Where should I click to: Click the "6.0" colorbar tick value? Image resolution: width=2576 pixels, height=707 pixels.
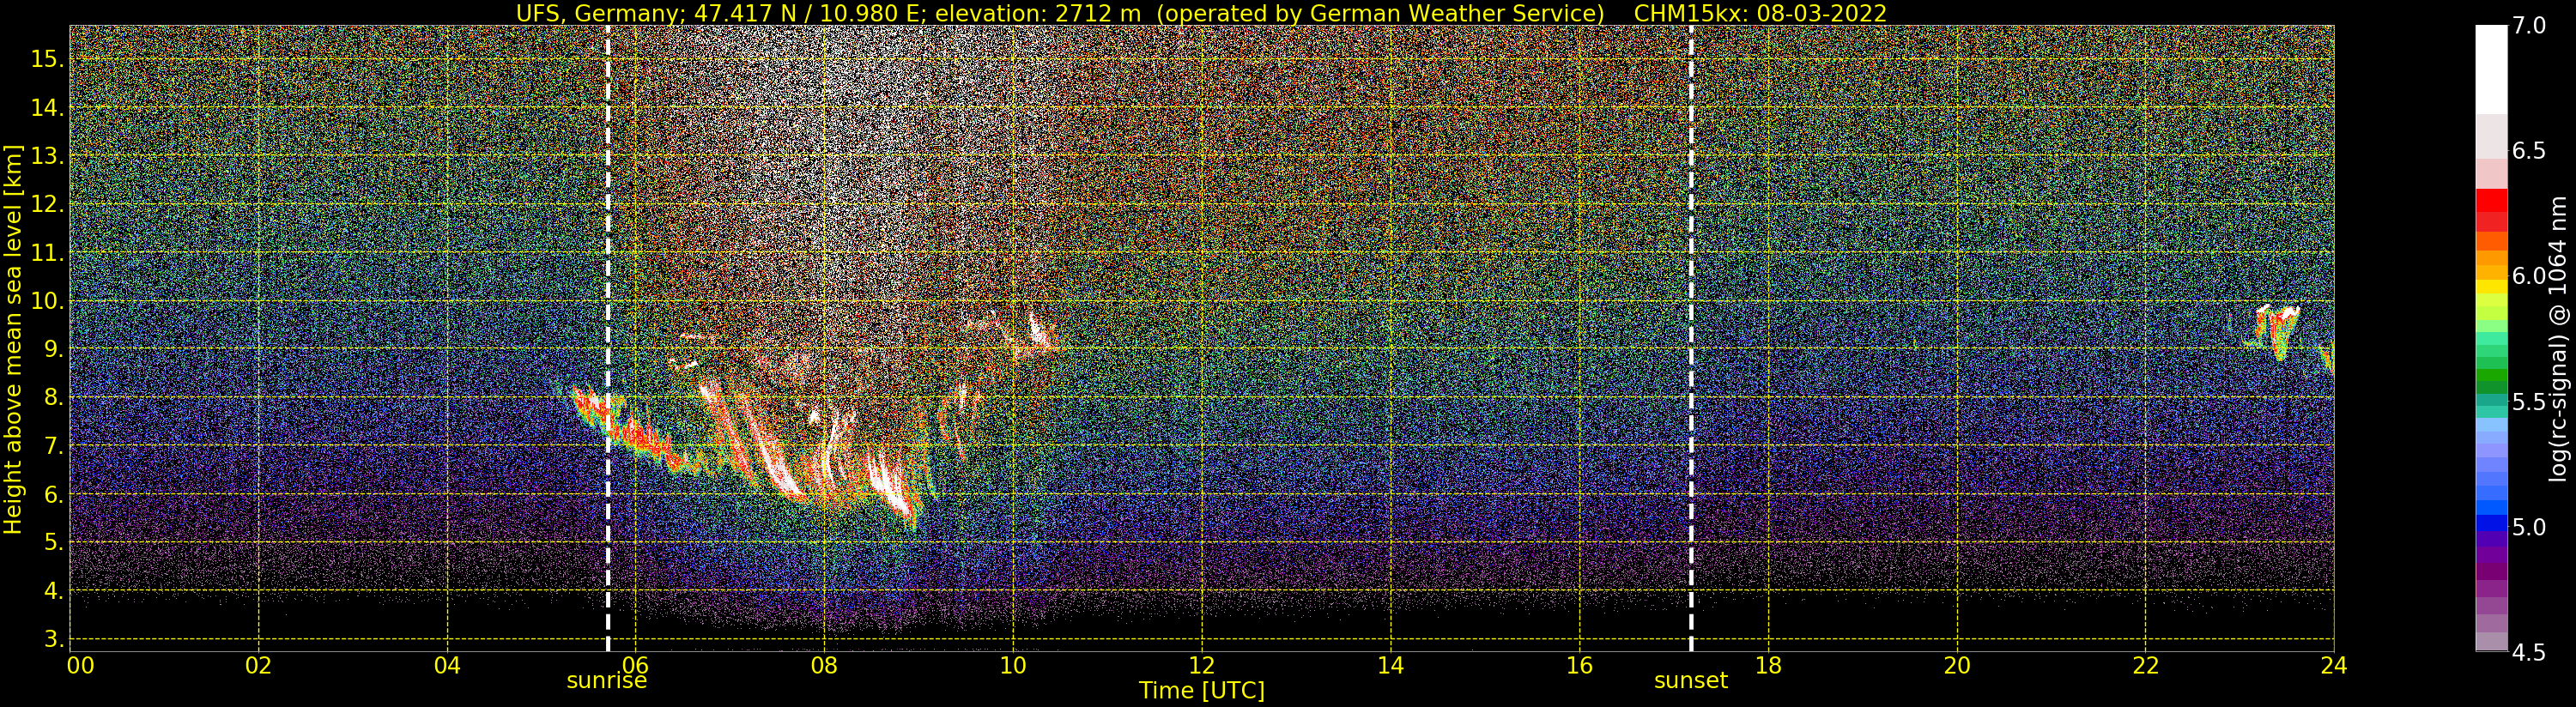(2528, 276)
